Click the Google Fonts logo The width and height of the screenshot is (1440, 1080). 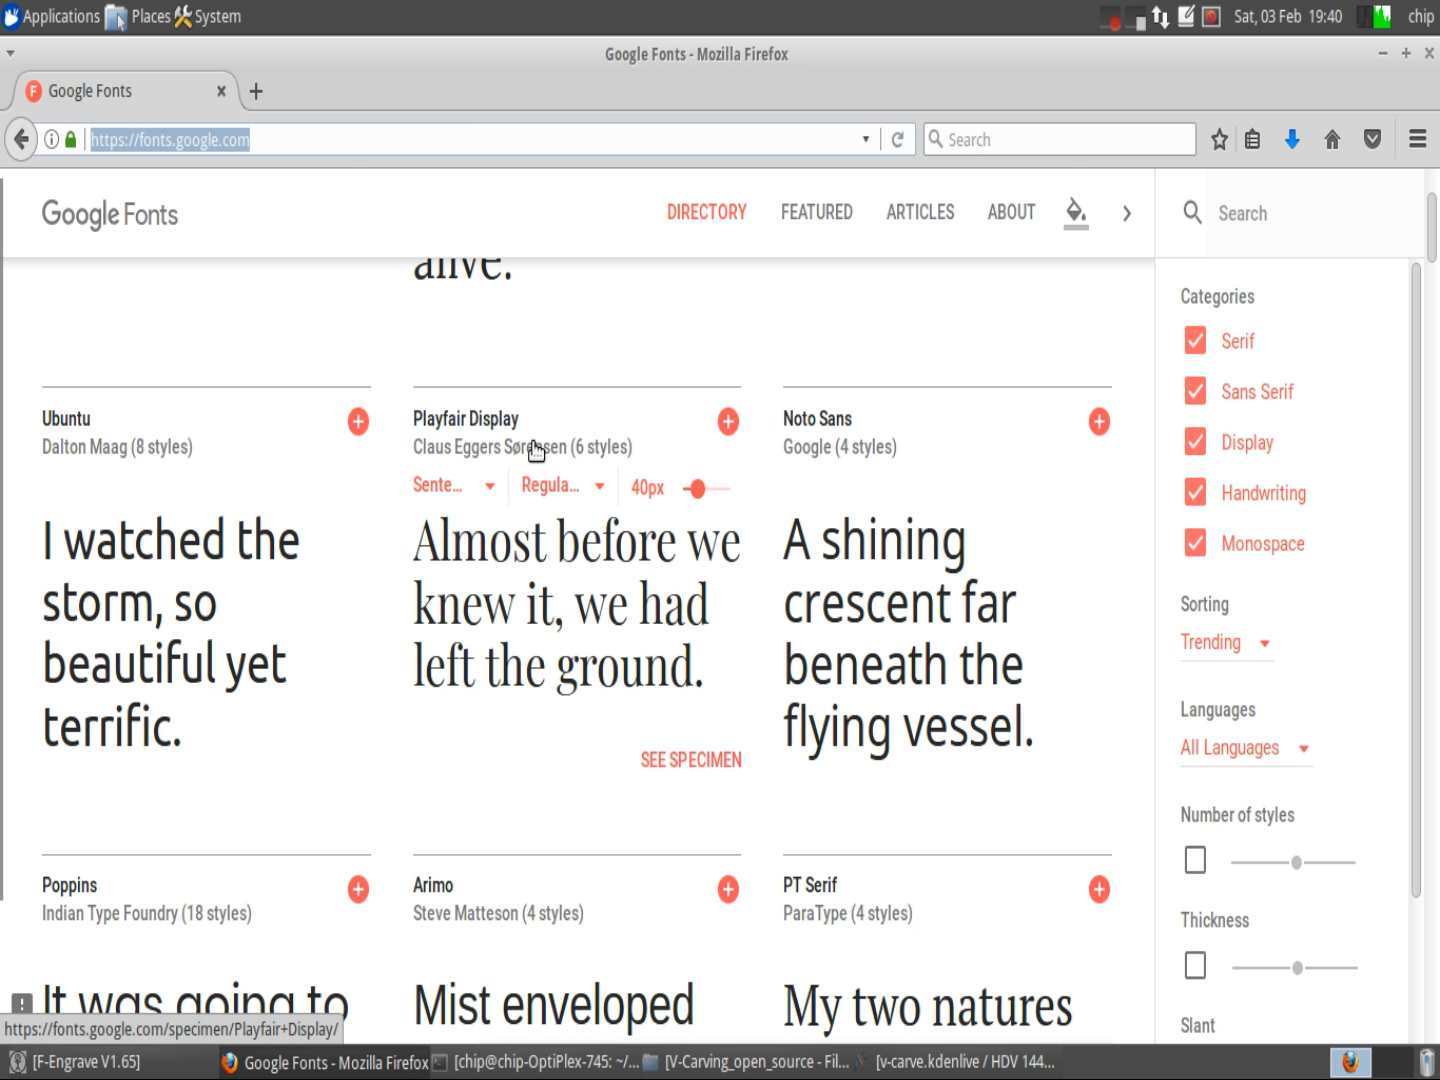(110, 214)
